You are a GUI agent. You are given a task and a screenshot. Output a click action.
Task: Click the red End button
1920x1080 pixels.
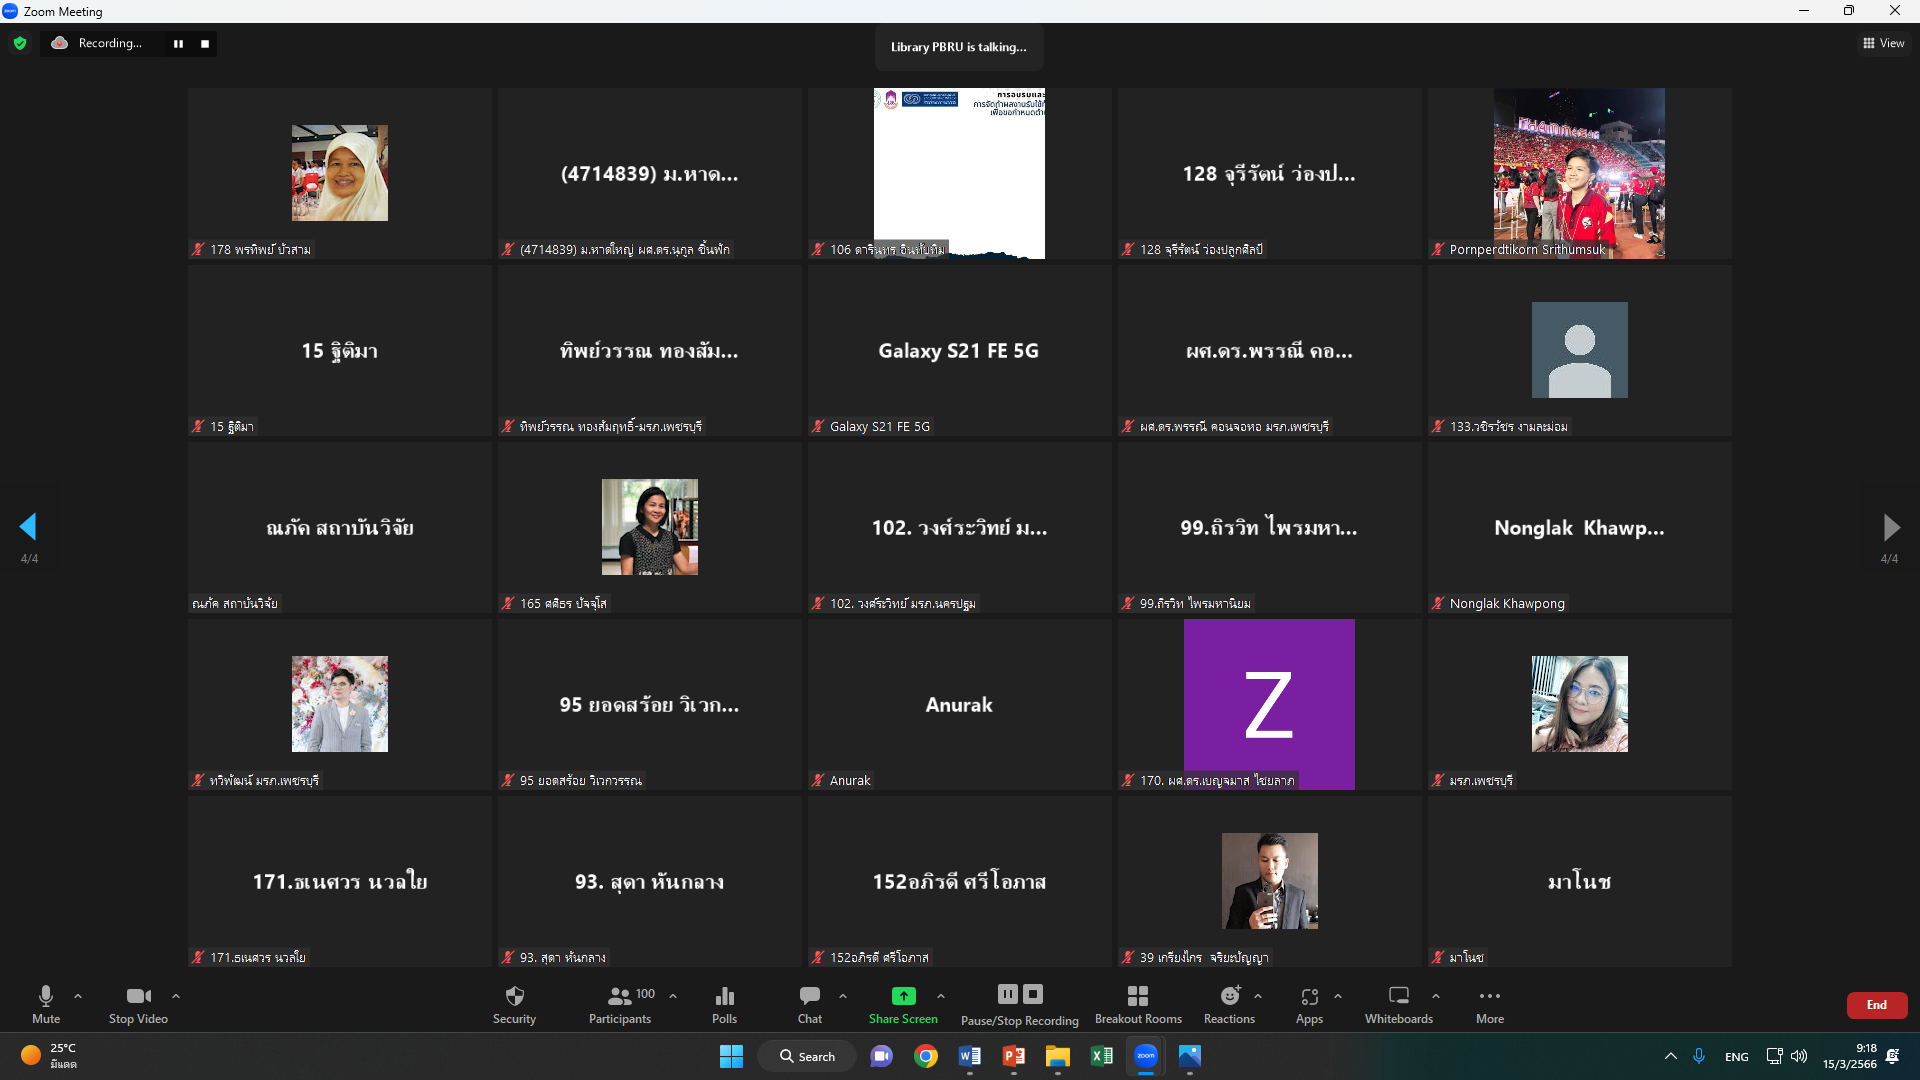(x=1876, y=1005)
